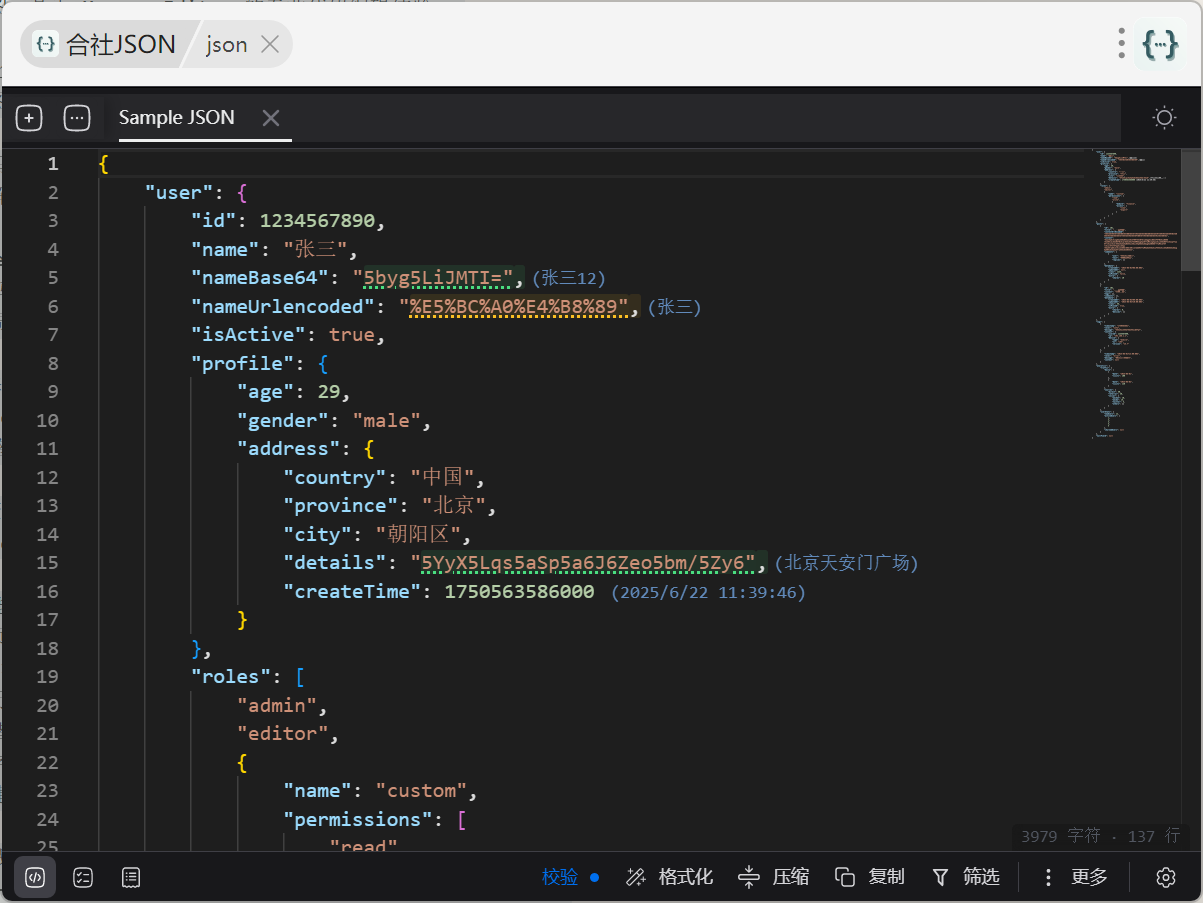Close the json plugin tag

pos(269,44)
